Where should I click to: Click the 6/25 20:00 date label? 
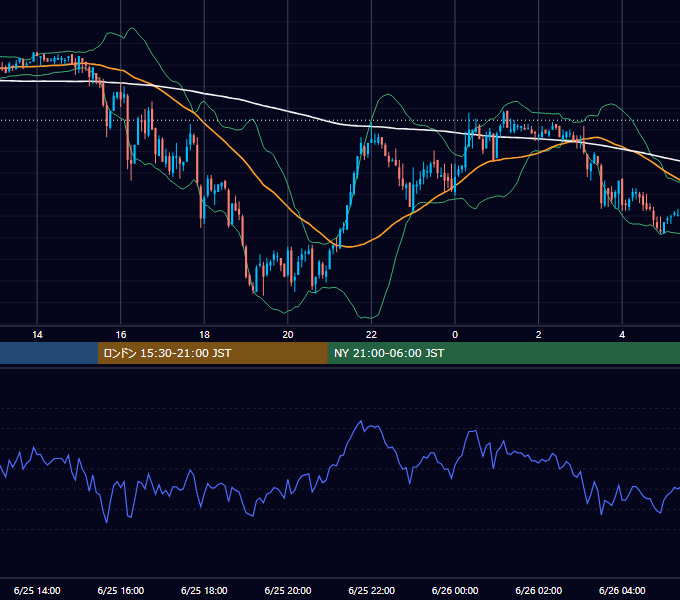coord(288,590)
